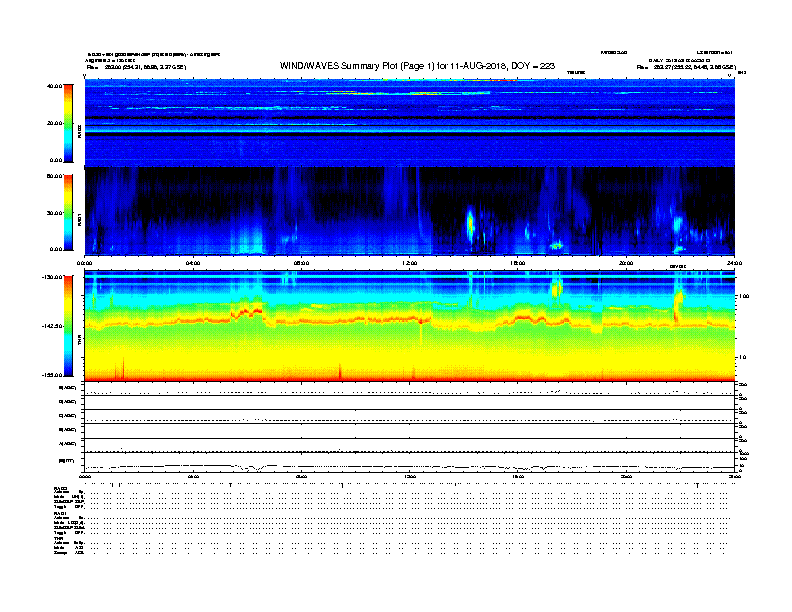Click the 0.00 label on RAD2 scale

point(56,160)
